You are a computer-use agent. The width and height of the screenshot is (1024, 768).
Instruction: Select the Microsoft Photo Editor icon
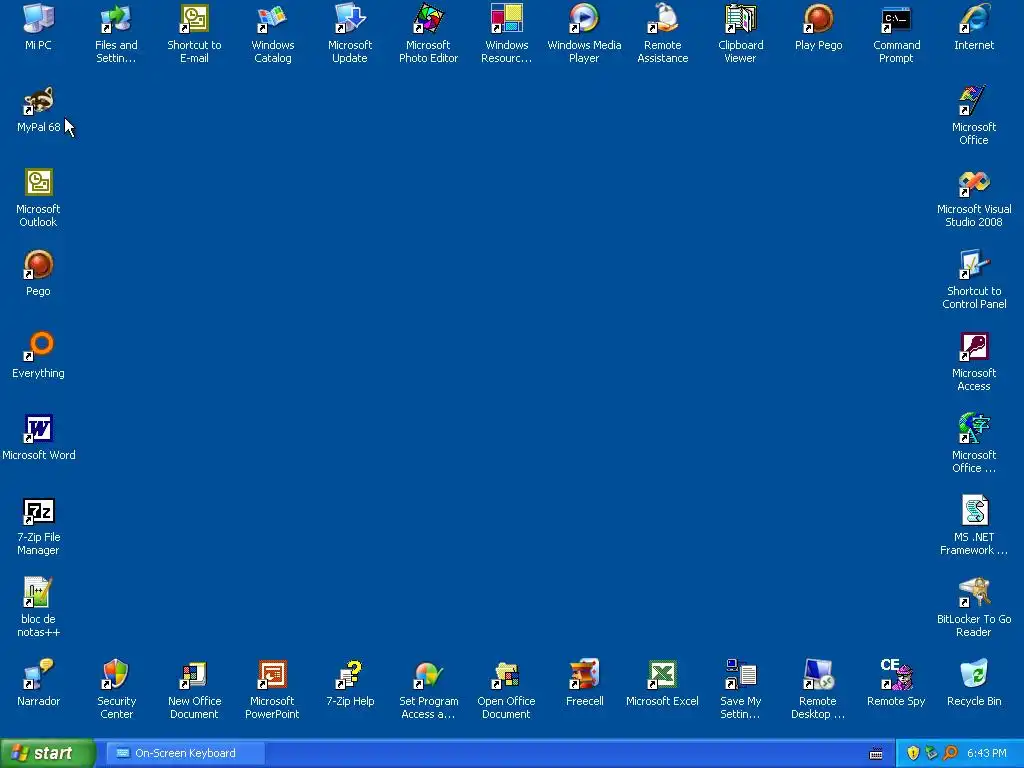(428, 19)
